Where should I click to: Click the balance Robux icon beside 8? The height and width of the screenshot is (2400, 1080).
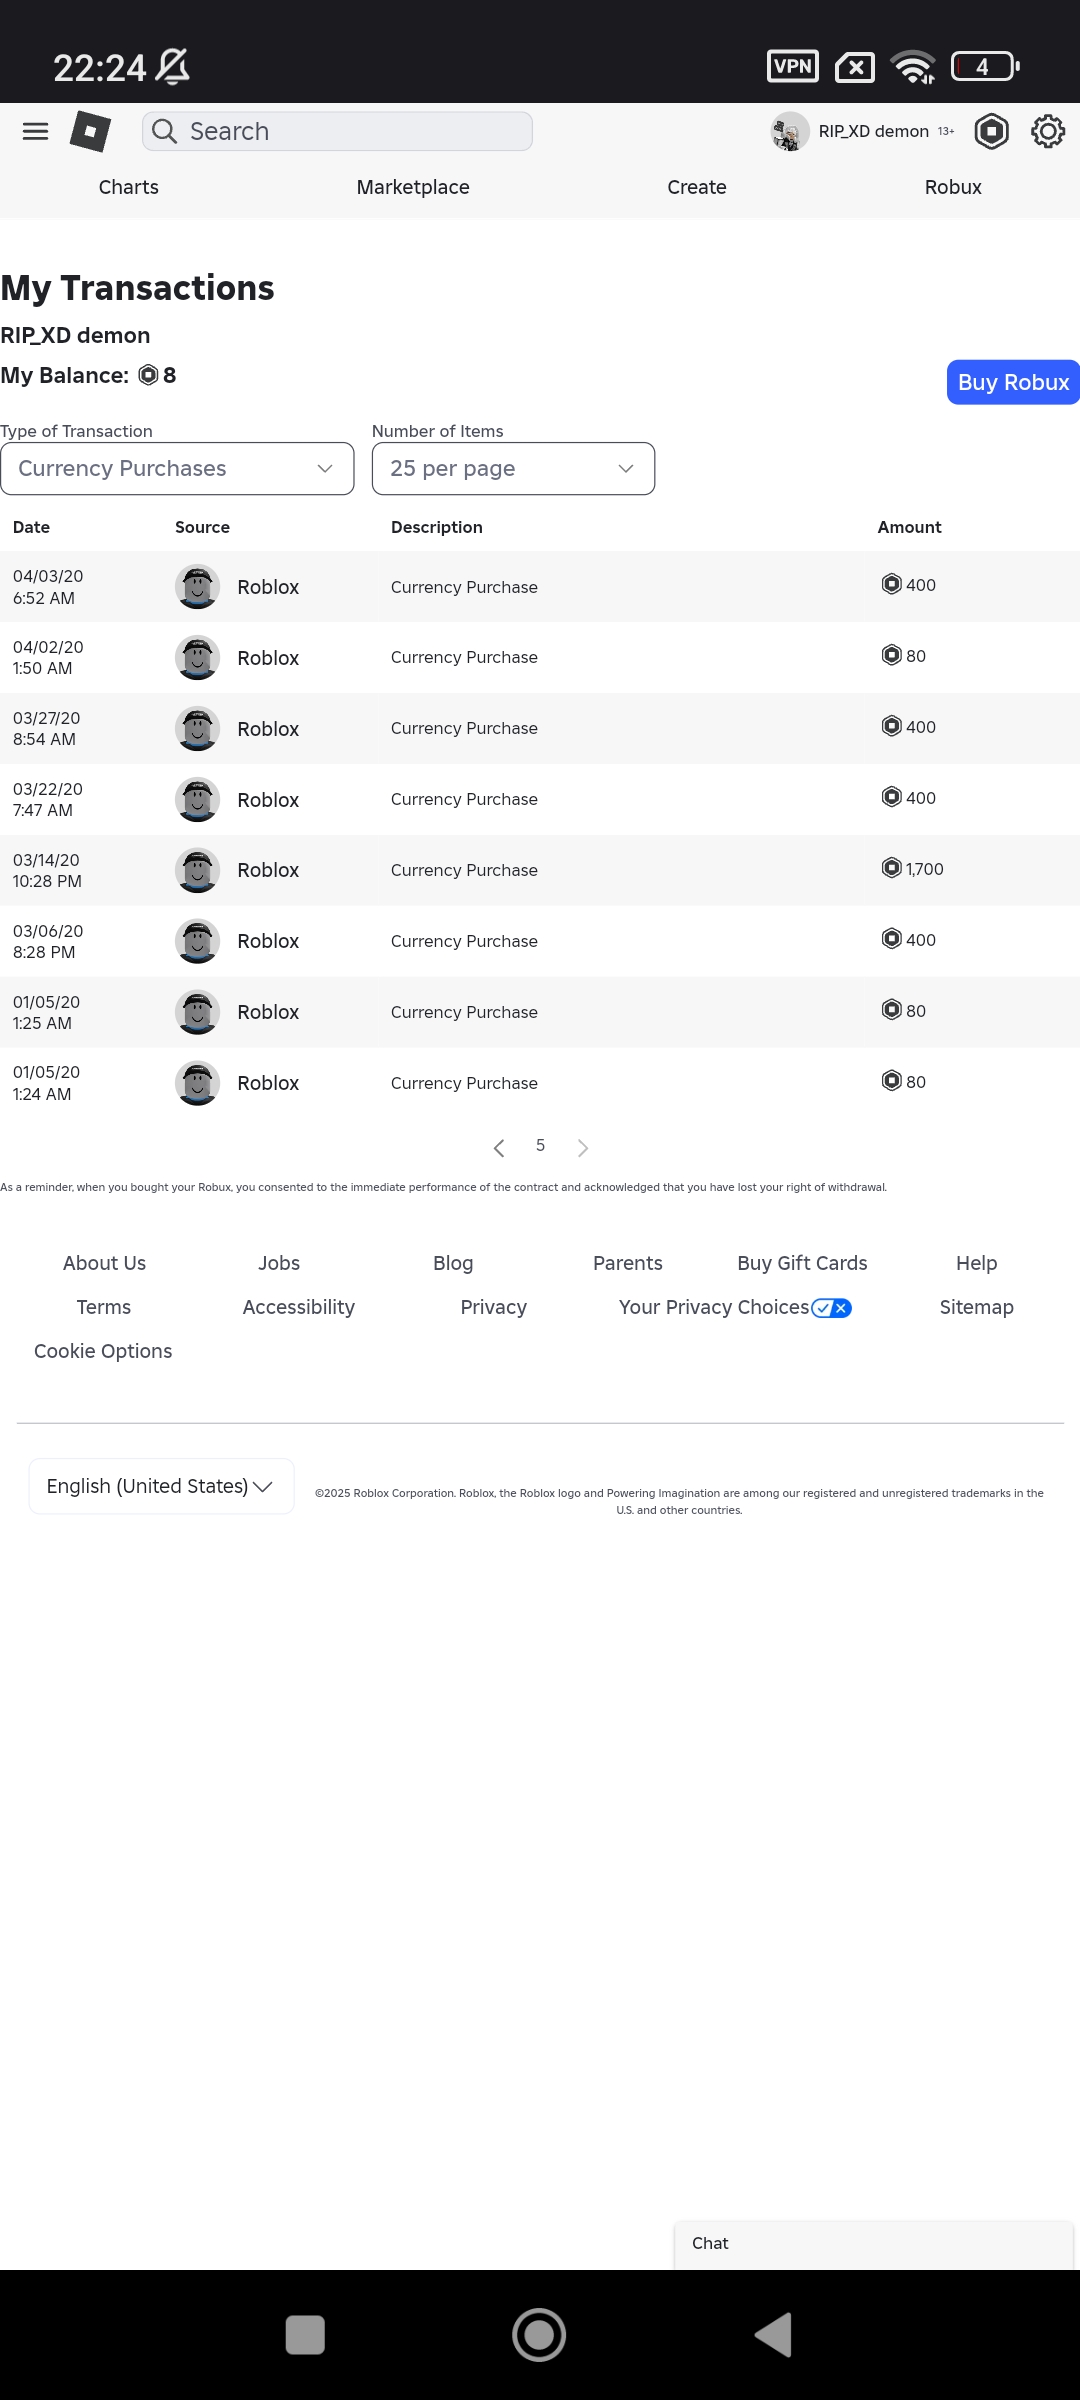[x=148, y=375]
